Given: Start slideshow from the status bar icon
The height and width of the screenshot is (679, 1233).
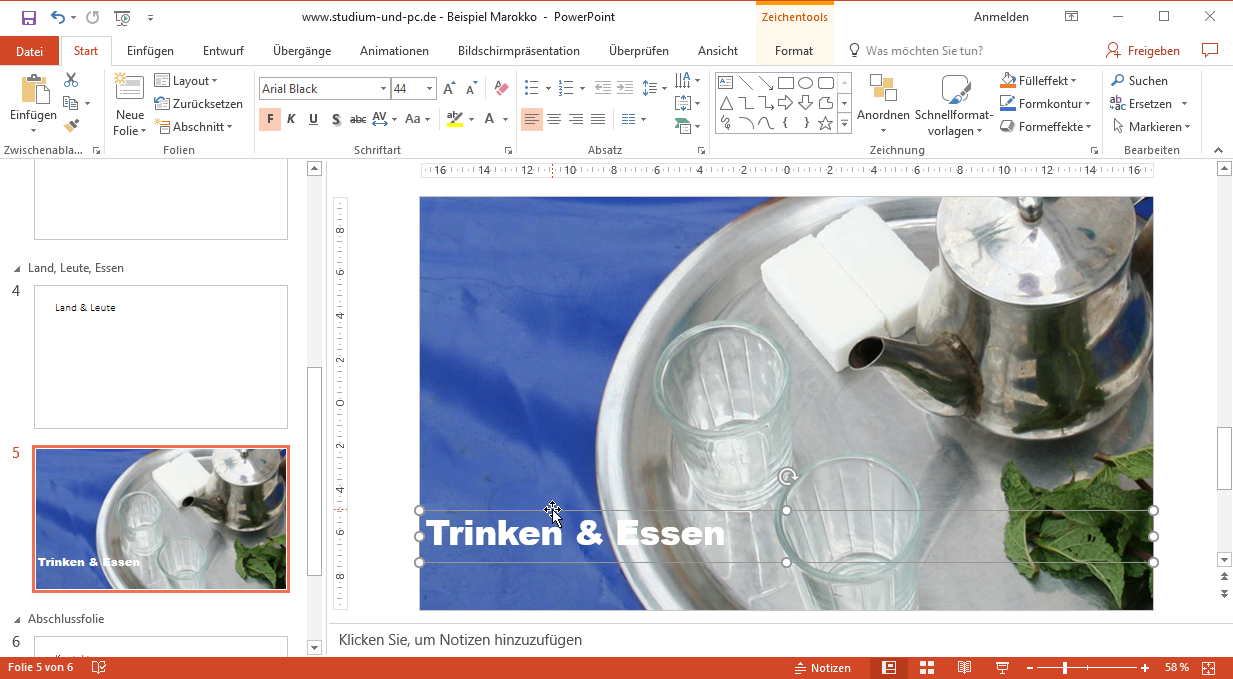Looking at the screenshot, I should (x=1002, y=668).
